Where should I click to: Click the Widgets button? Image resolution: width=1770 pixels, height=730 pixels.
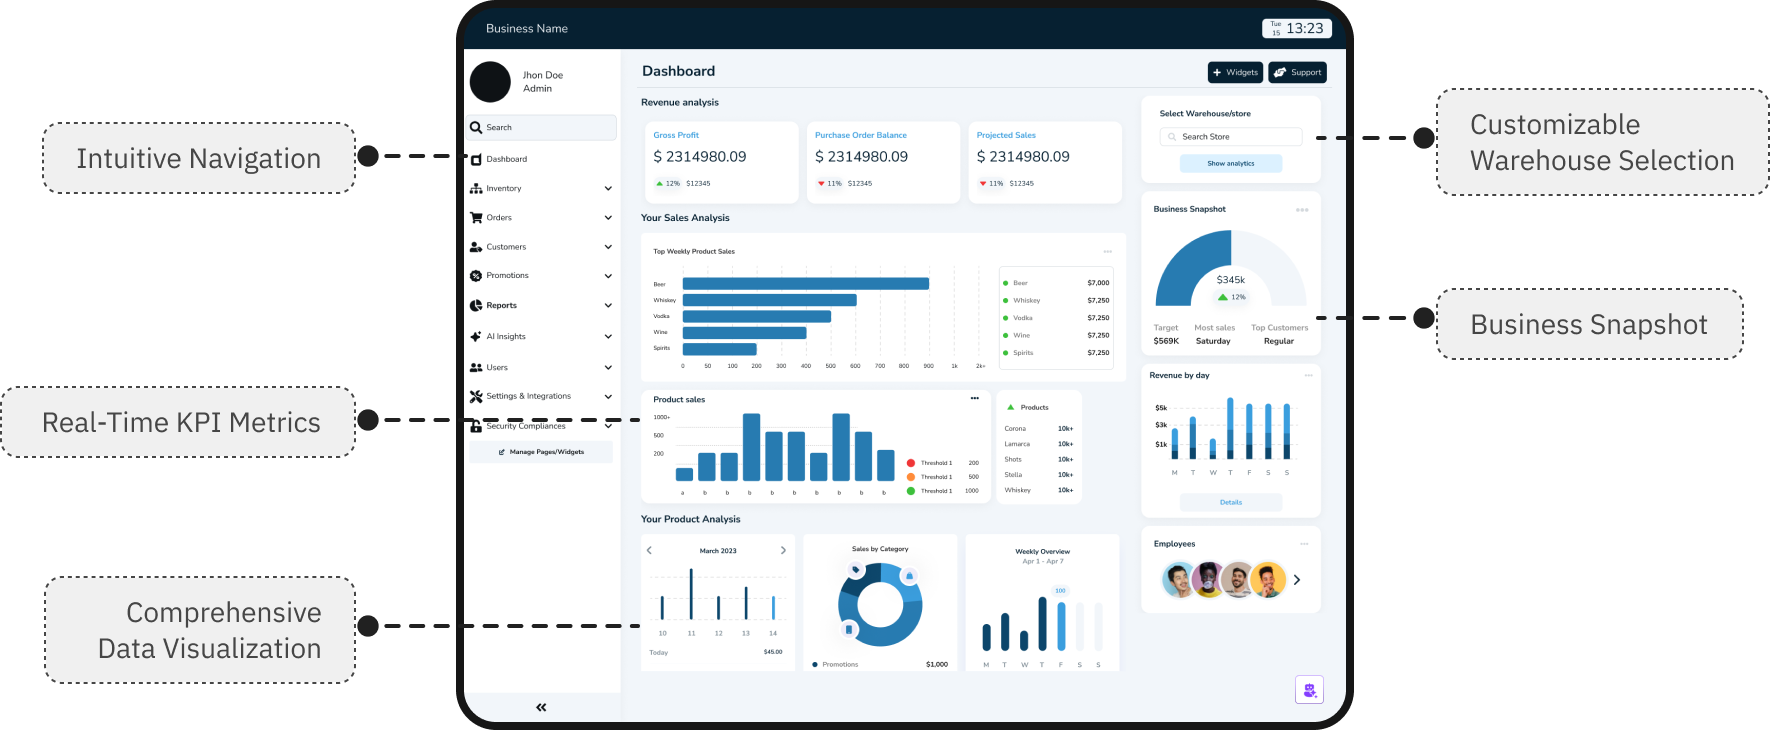1235,73
